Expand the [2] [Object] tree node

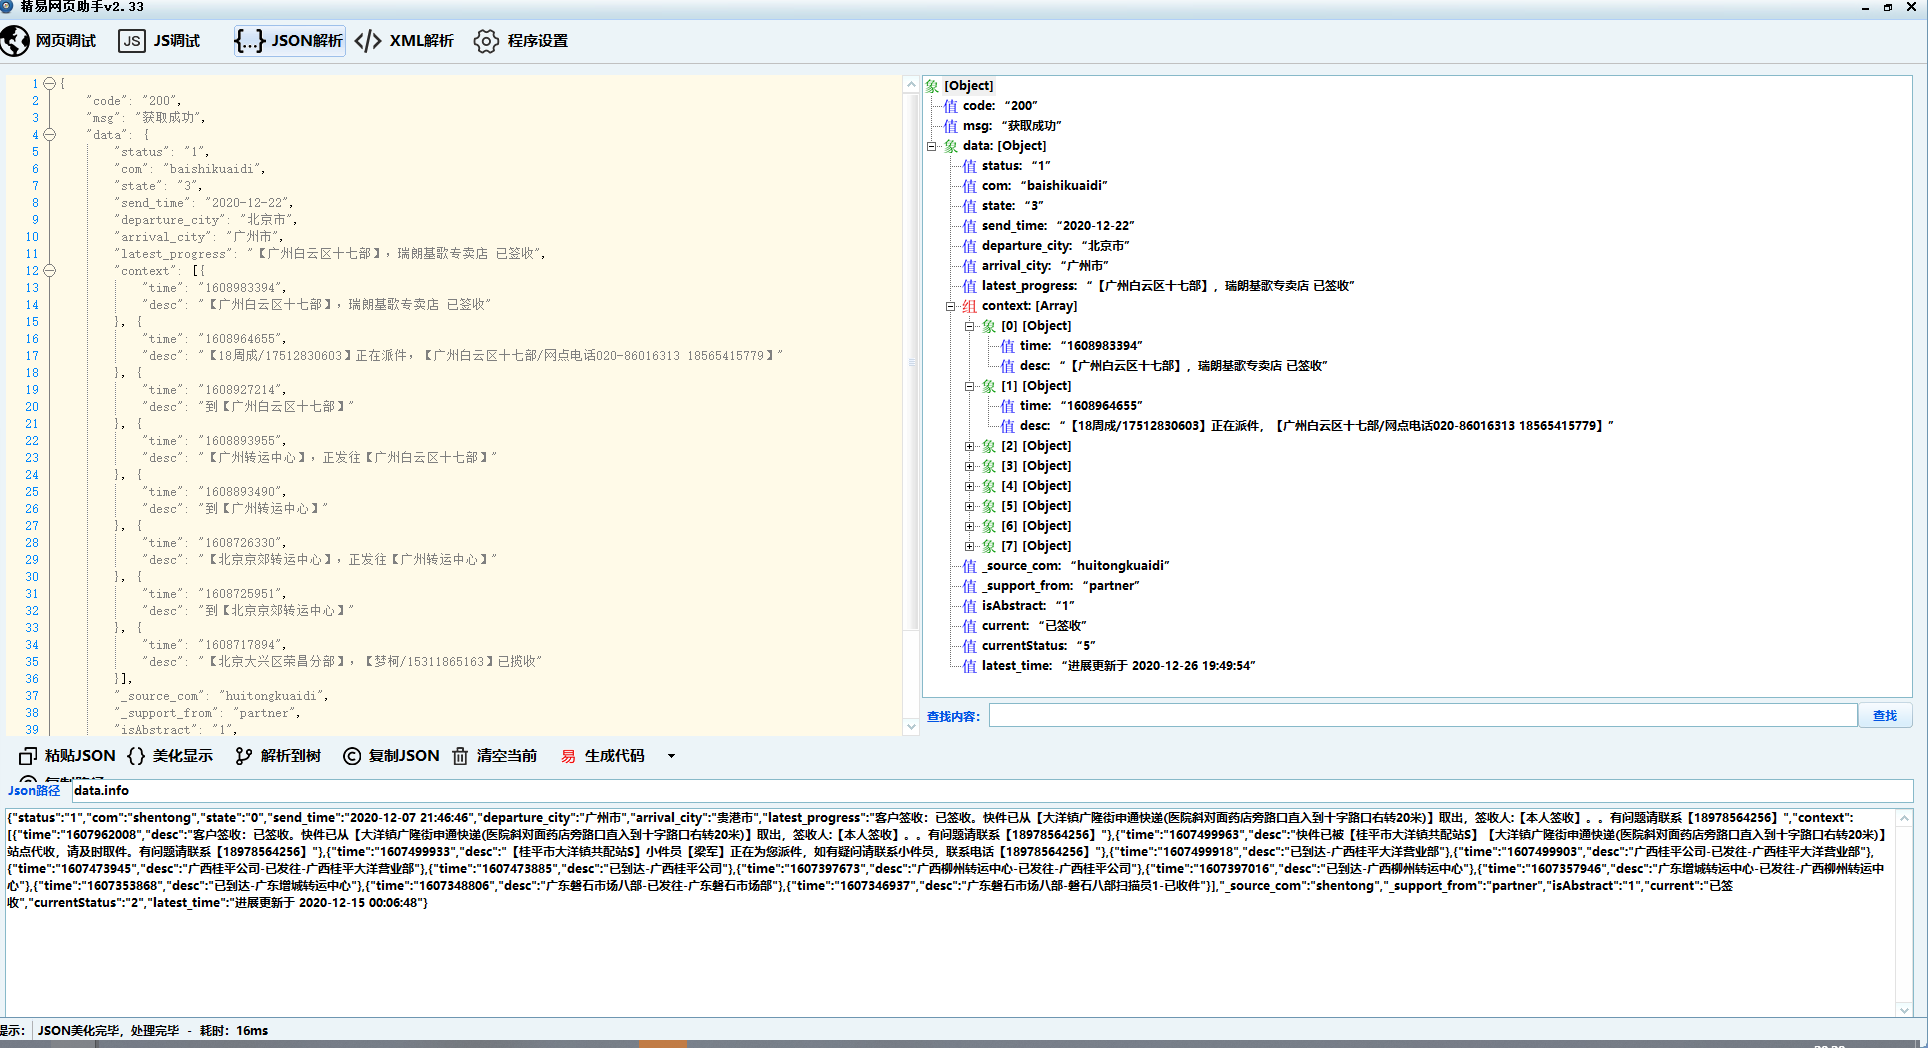point(969,446)
